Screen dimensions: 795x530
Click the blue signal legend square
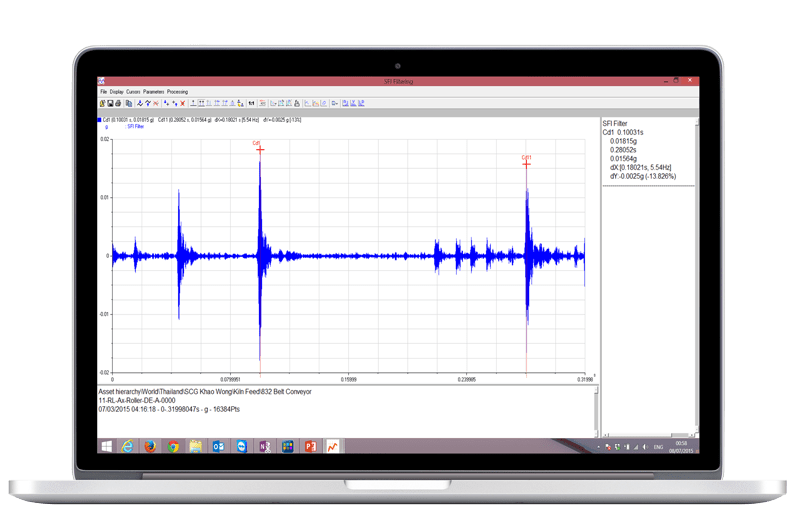100,120
